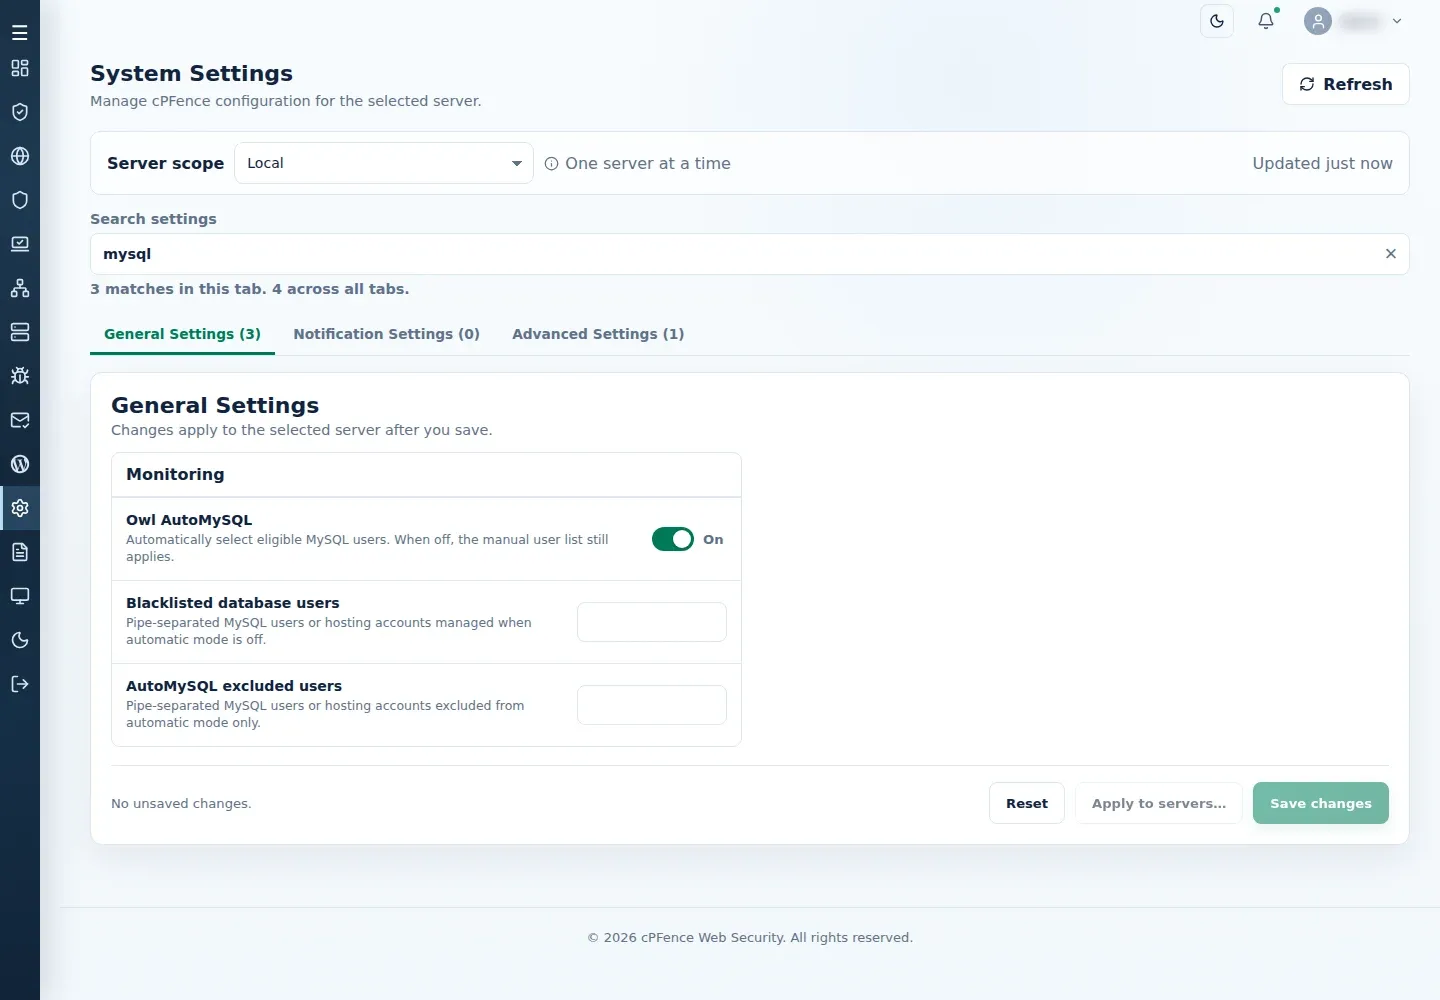Viewport: 1440px width, 1000px height.
Task: Click the envelope mail sidebar icon
Action: coord(20,420)
